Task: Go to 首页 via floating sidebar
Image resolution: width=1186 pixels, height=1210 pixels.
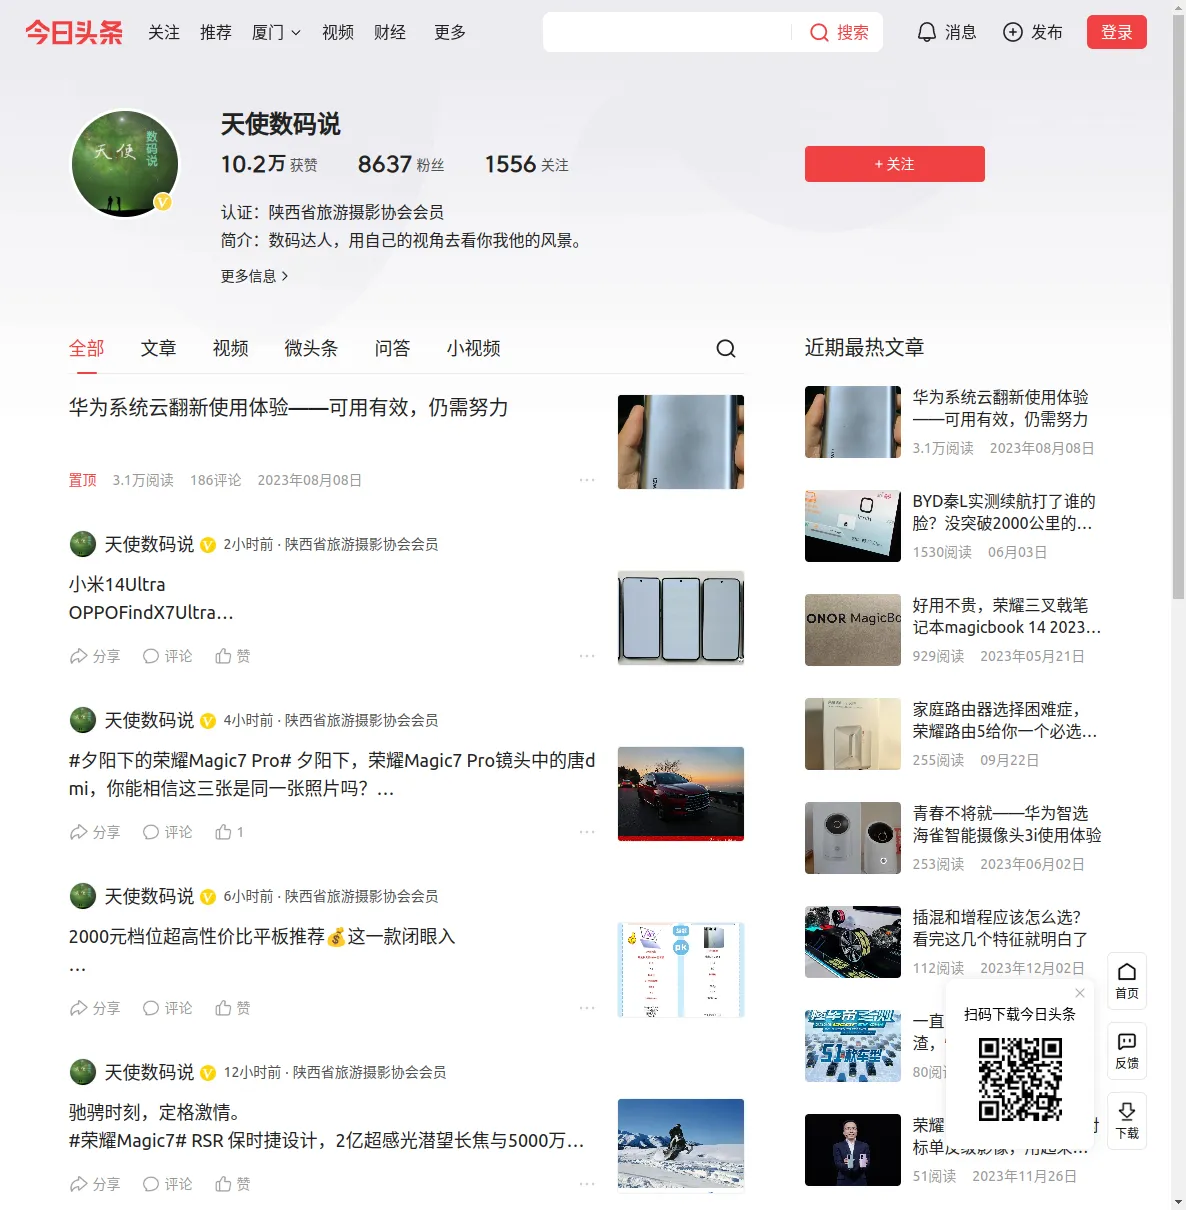Action: pyautogui.click(x=1127, y=981)
